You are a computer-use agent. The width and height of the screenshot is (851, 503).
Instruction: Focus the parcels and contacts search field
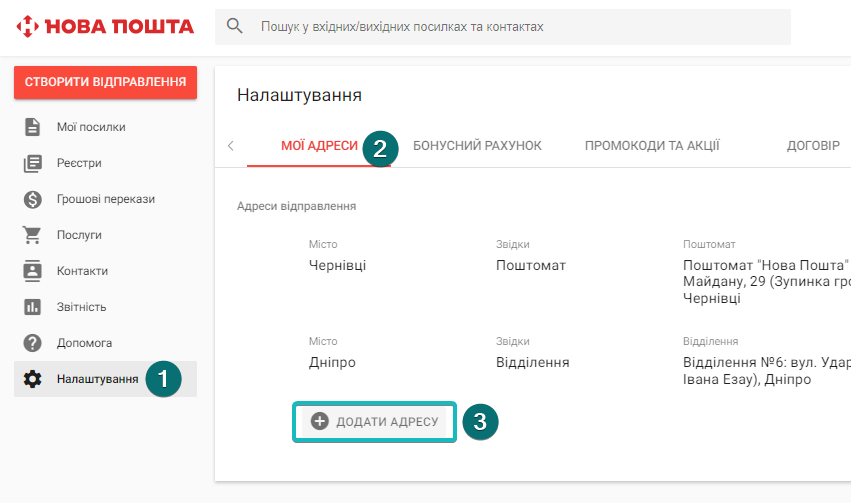point(520,27)
